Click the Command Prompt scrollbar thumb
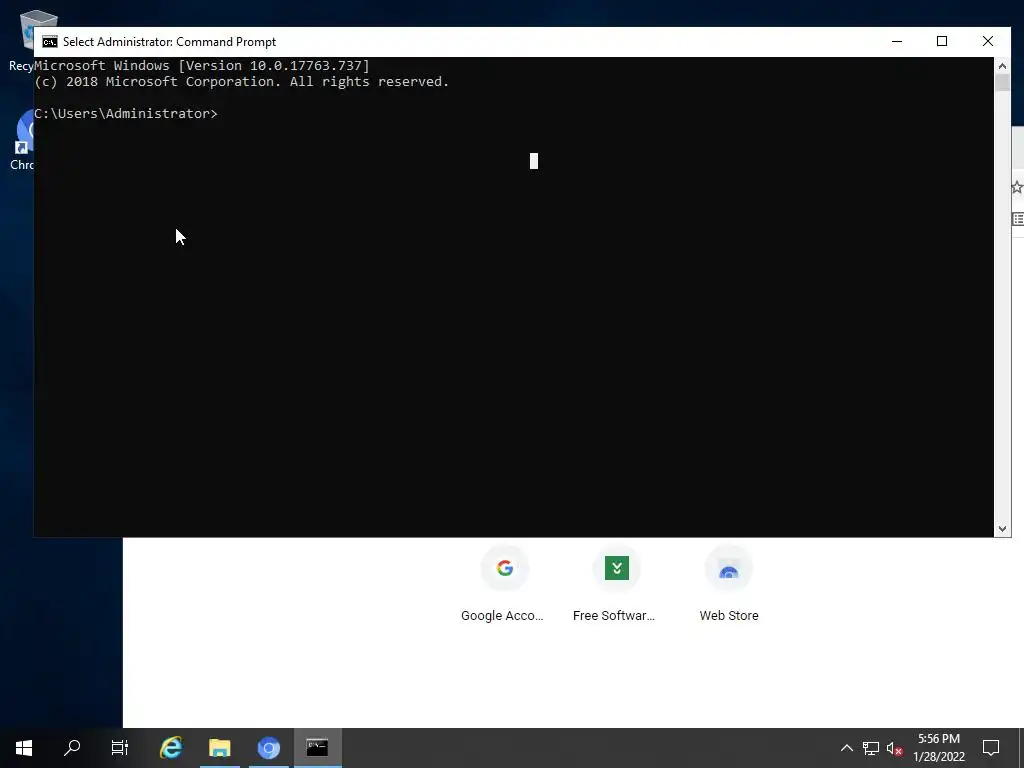This screenshot has height=768, width=1024. pyautogui.click(x=1002, y=83)
